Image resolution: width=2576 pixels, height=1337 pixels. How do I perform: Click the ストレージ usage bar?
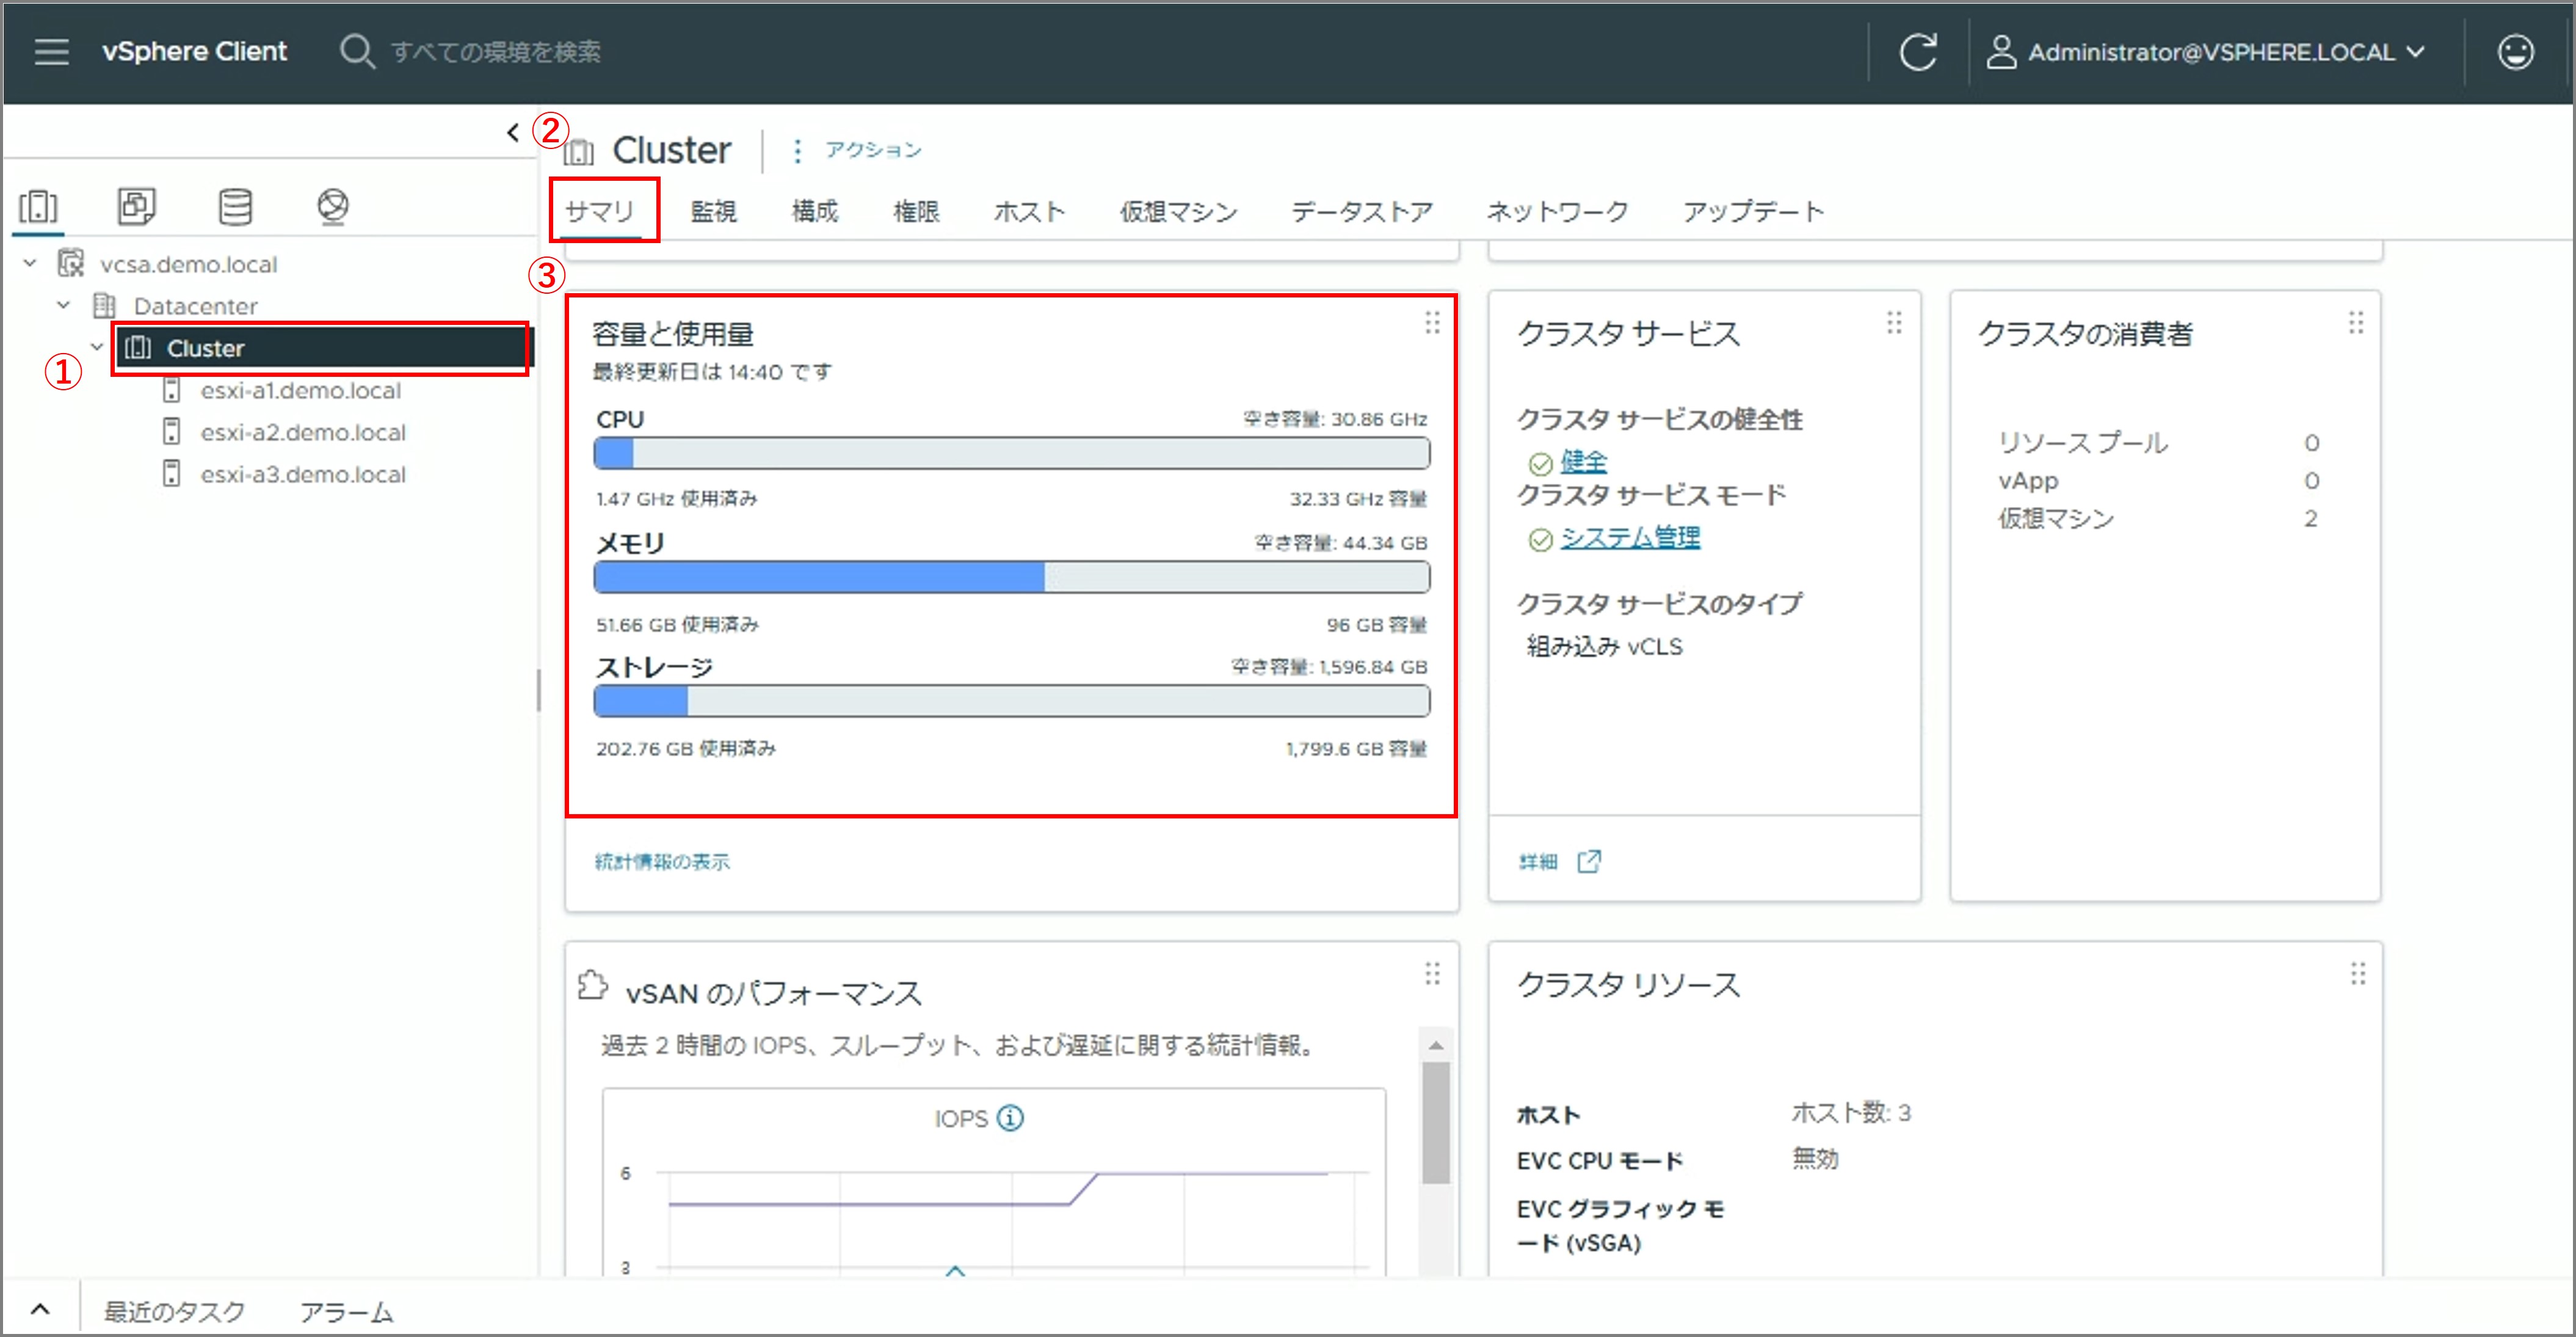pyautogui.click(x=1012, y=701)
